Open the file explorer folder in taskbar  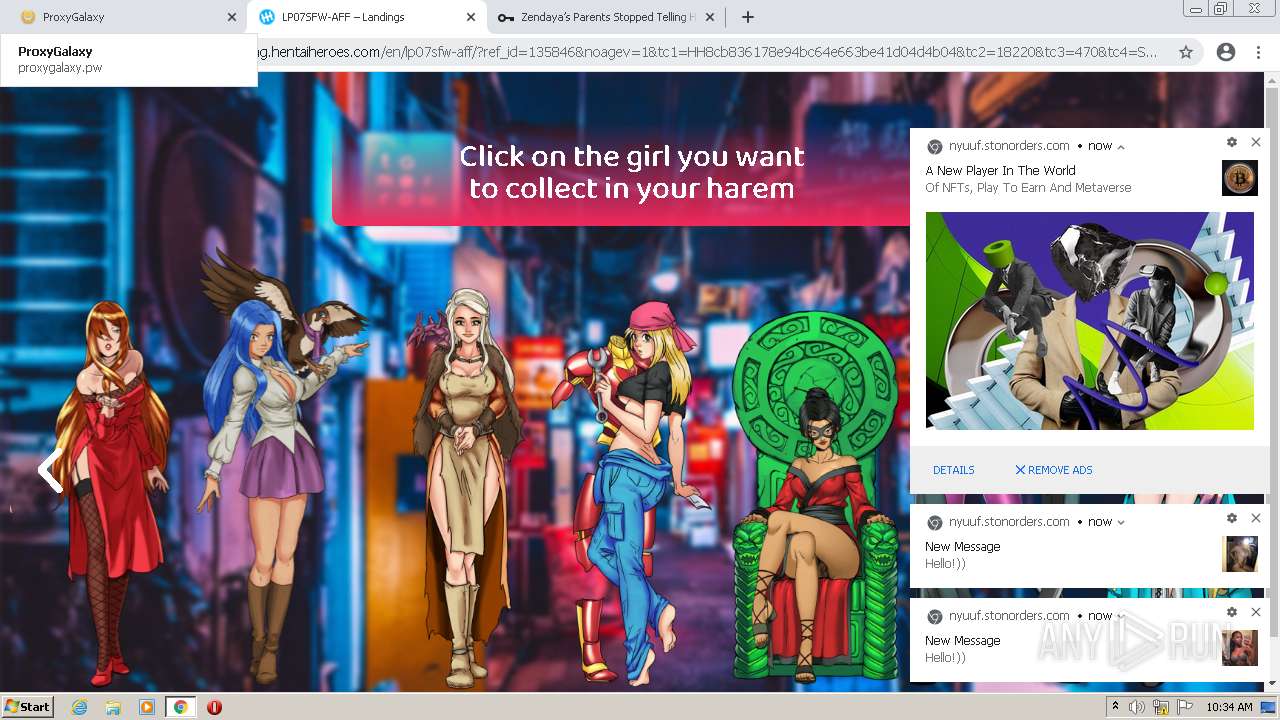pyautogui.click(x=113, y=707)
